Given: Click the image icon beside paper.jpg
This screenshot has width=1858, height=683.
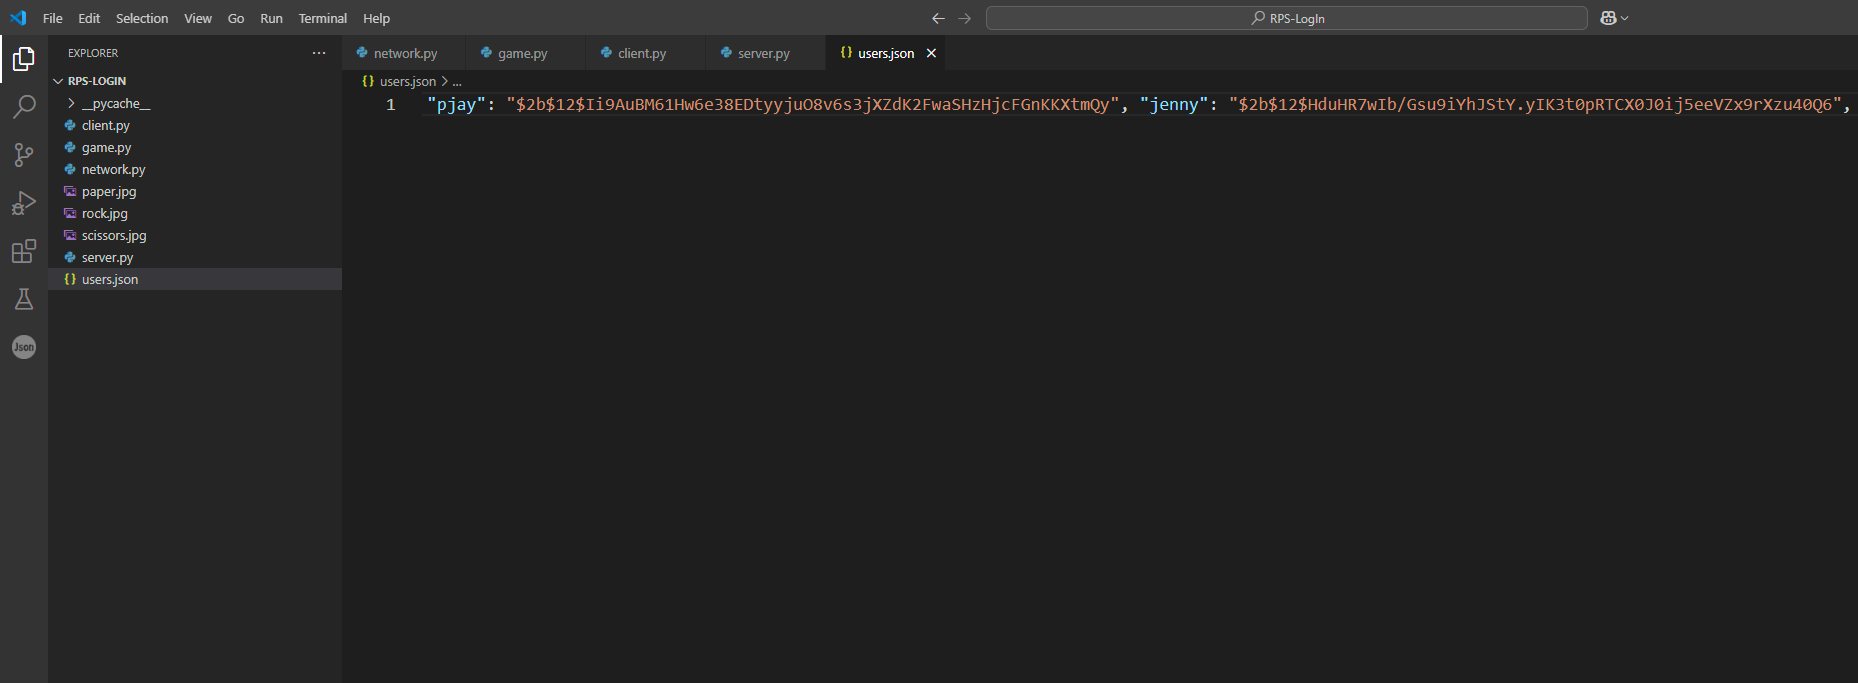Looking at the screenshot, I should click(x=70, y=191).
